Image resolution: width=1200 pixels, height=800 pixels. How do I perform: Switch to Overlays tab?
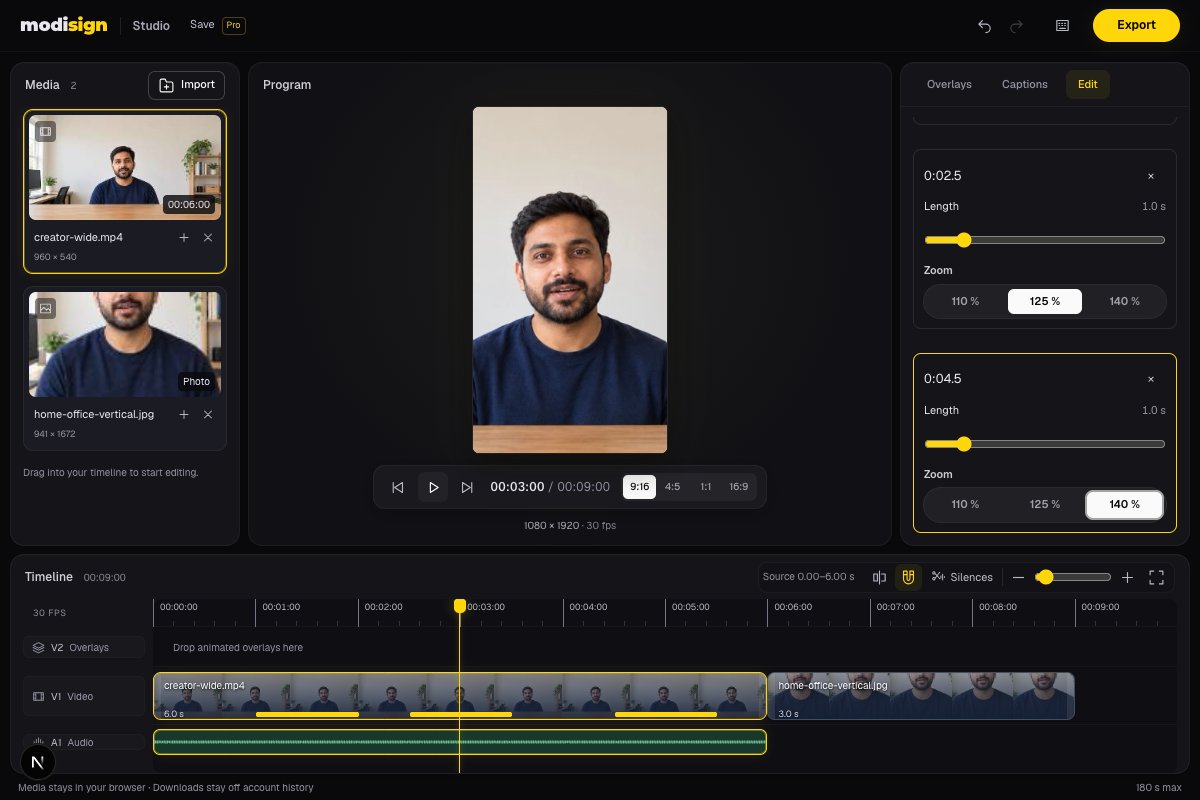[x=949, y=84]
